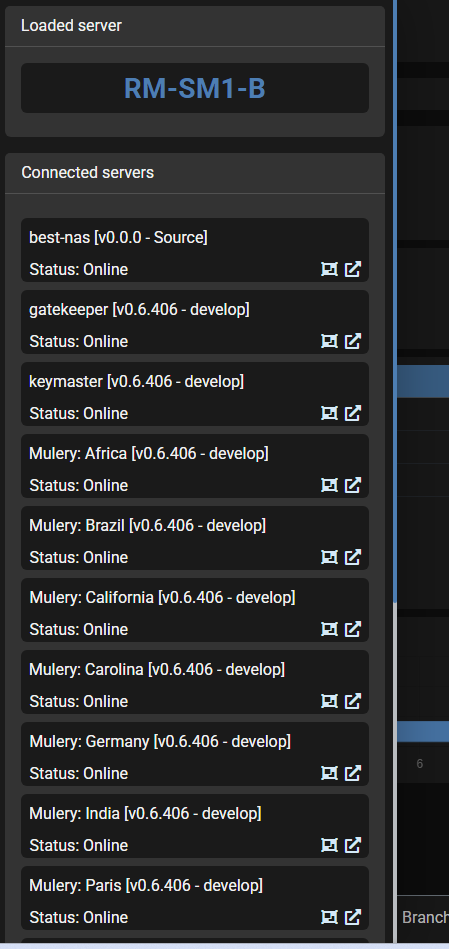Open keymaster via its external-link icon
The image size is (449, 949).
click(x=353, y=413)
